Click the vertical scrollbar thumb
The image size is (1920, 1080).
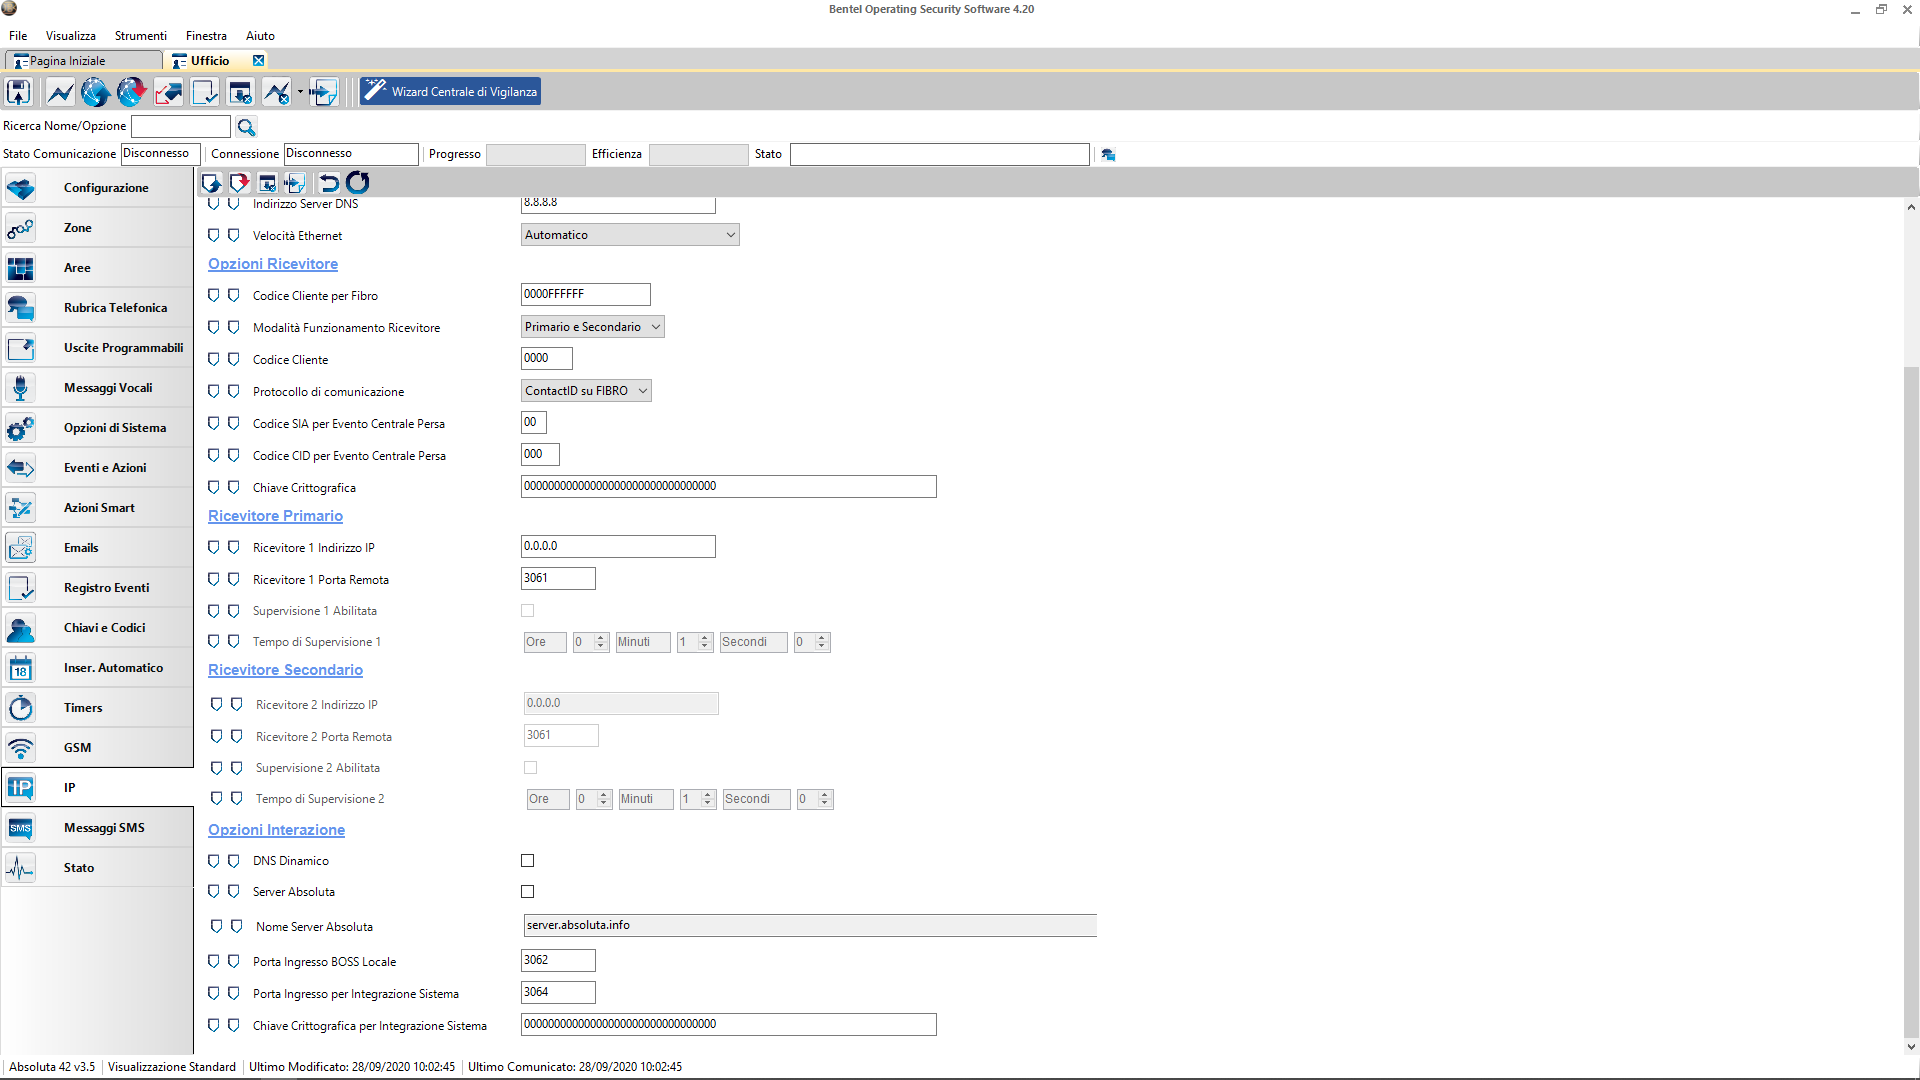[1911, 703]
